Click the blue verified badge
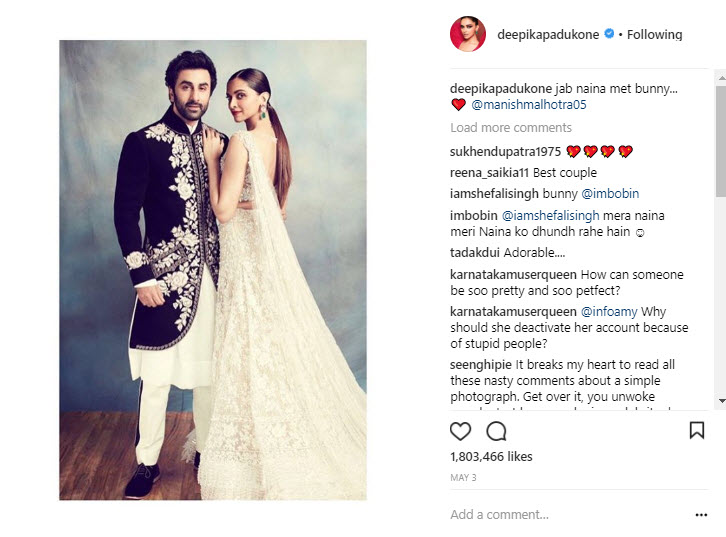Screen dimensions: 726x537 (609, 33)
